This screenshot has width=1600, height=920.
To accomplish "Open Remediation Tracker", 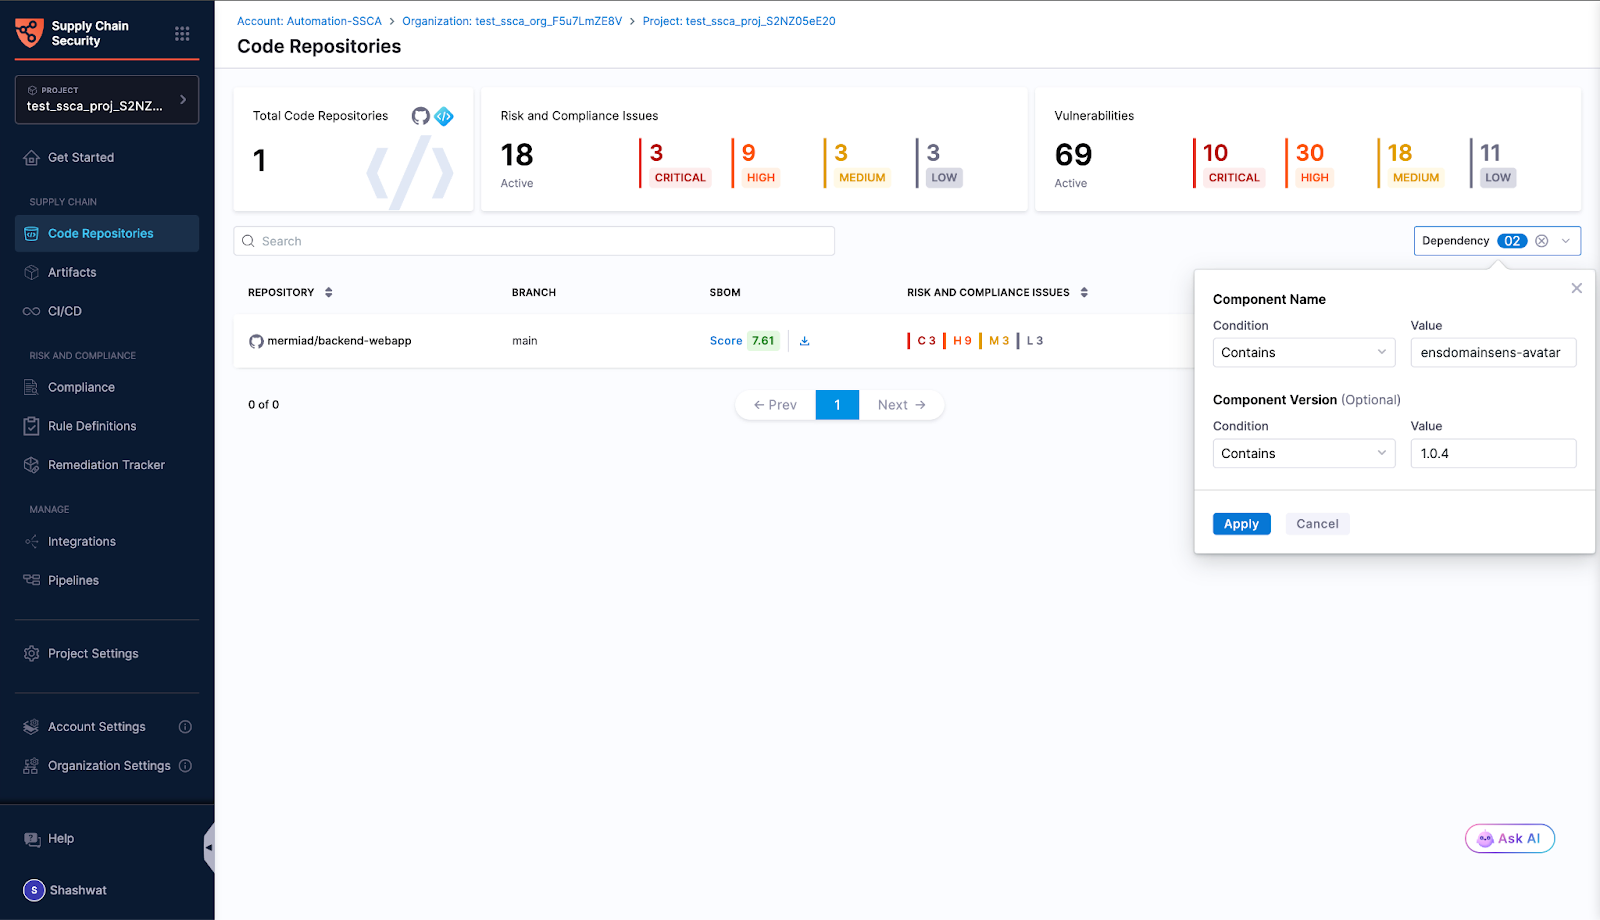I will tap(107, 465).
